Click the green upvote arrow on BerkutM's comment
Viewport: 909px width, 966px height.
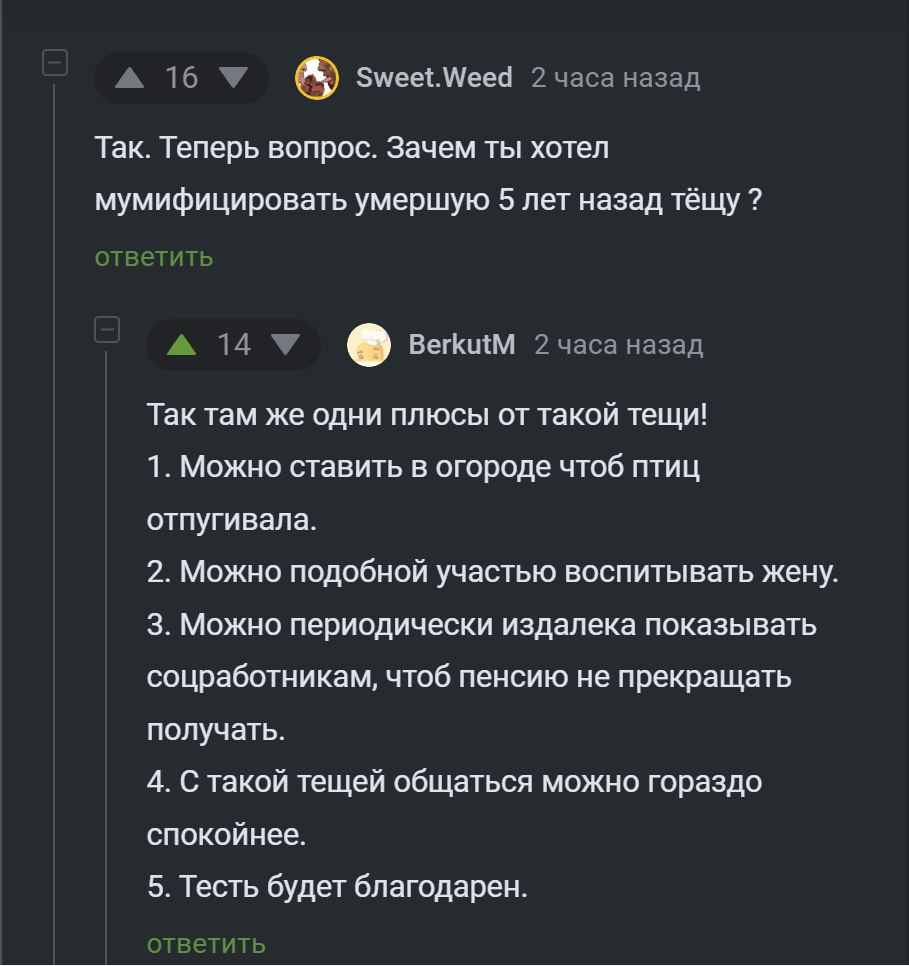pos(182,345)
